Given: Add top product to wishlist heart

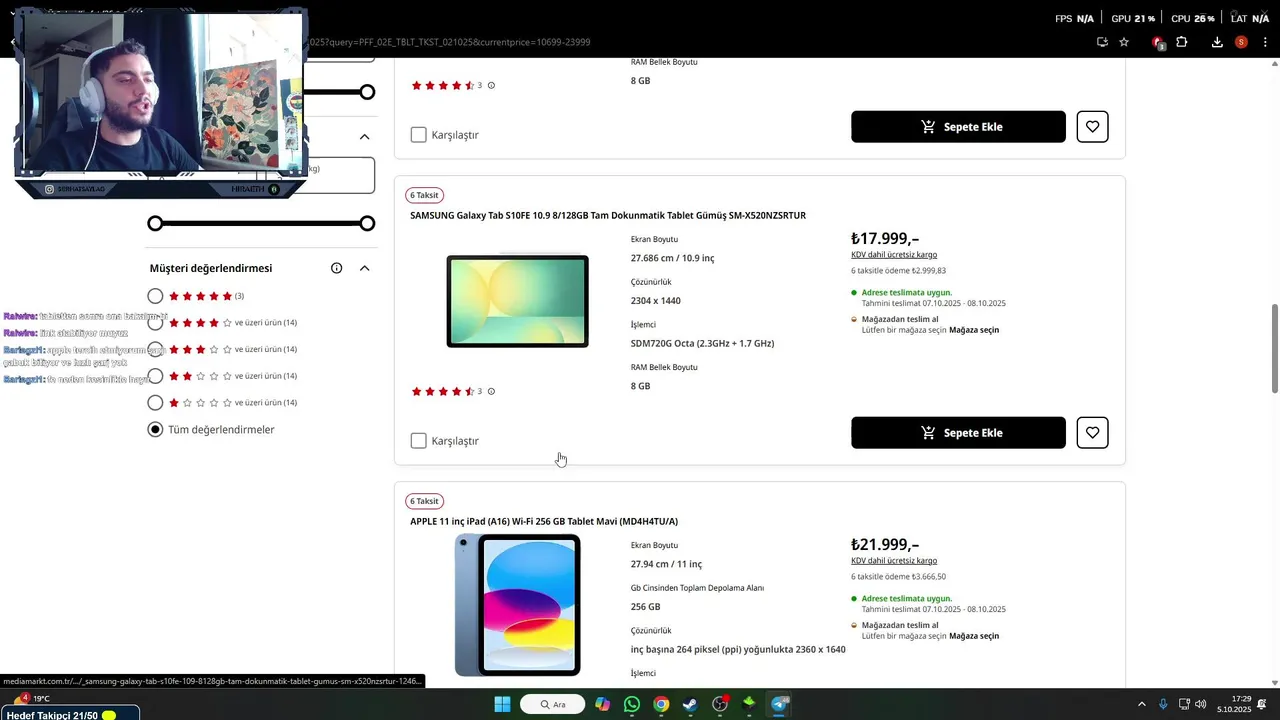Looking at the screenshot, I should [x=1092, y=127].
